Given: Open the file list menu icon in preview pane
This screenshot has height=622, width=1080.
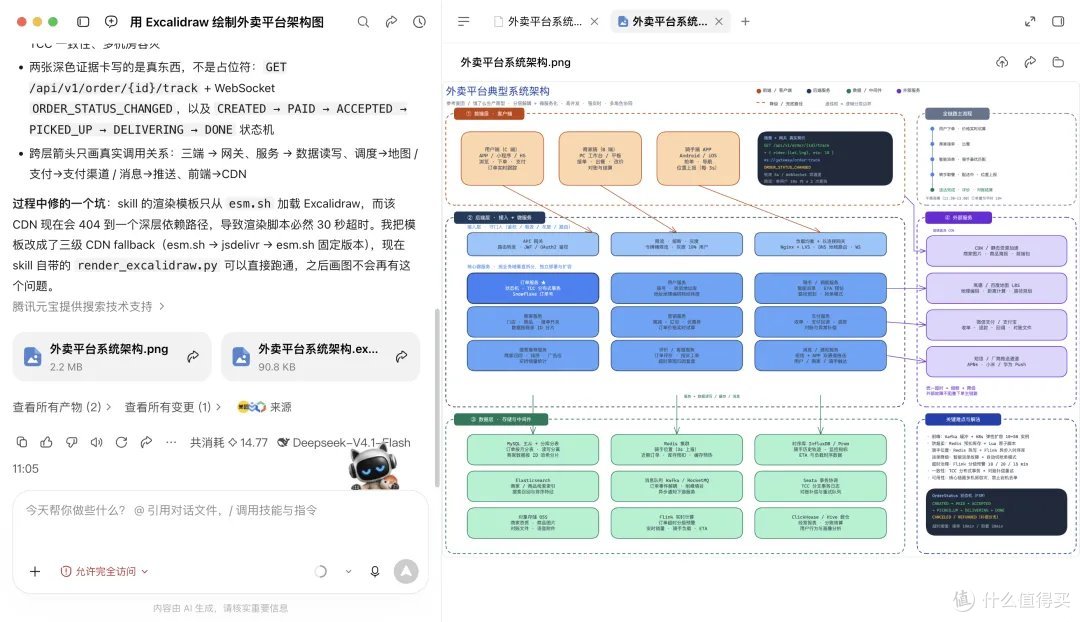Looking at the screenshot, I should click(x=464, y=21).
